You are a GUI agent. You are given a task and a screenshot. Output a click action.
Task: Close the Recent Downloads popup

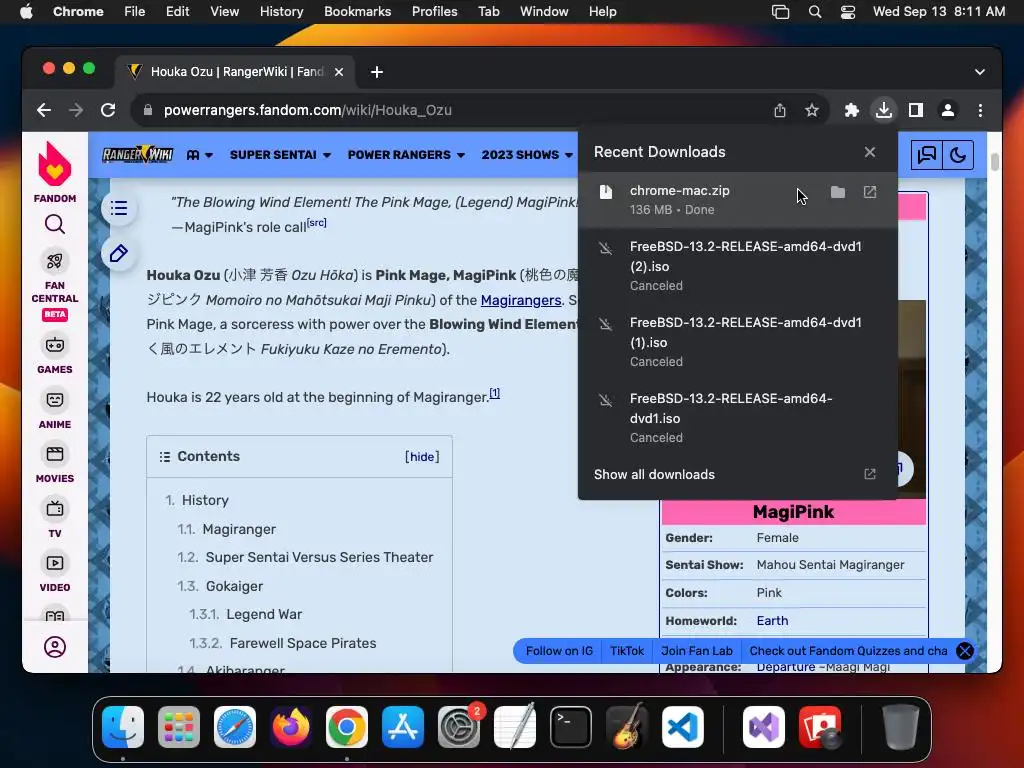click(x=870, y=152)
